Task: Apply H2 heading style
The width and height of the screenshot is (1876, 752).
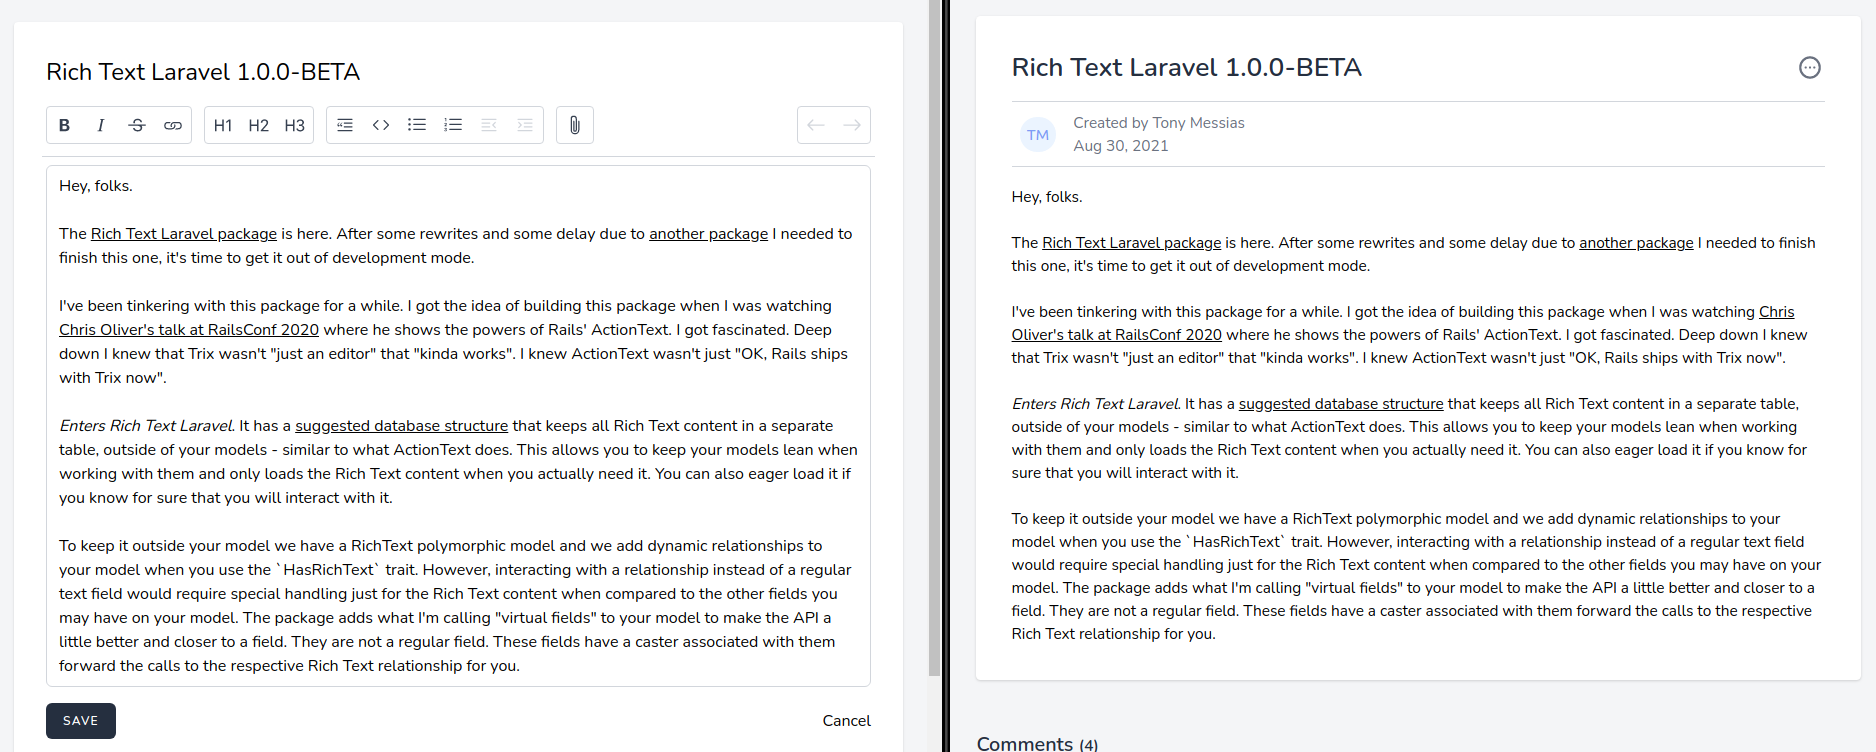Action: coord(258,125)
